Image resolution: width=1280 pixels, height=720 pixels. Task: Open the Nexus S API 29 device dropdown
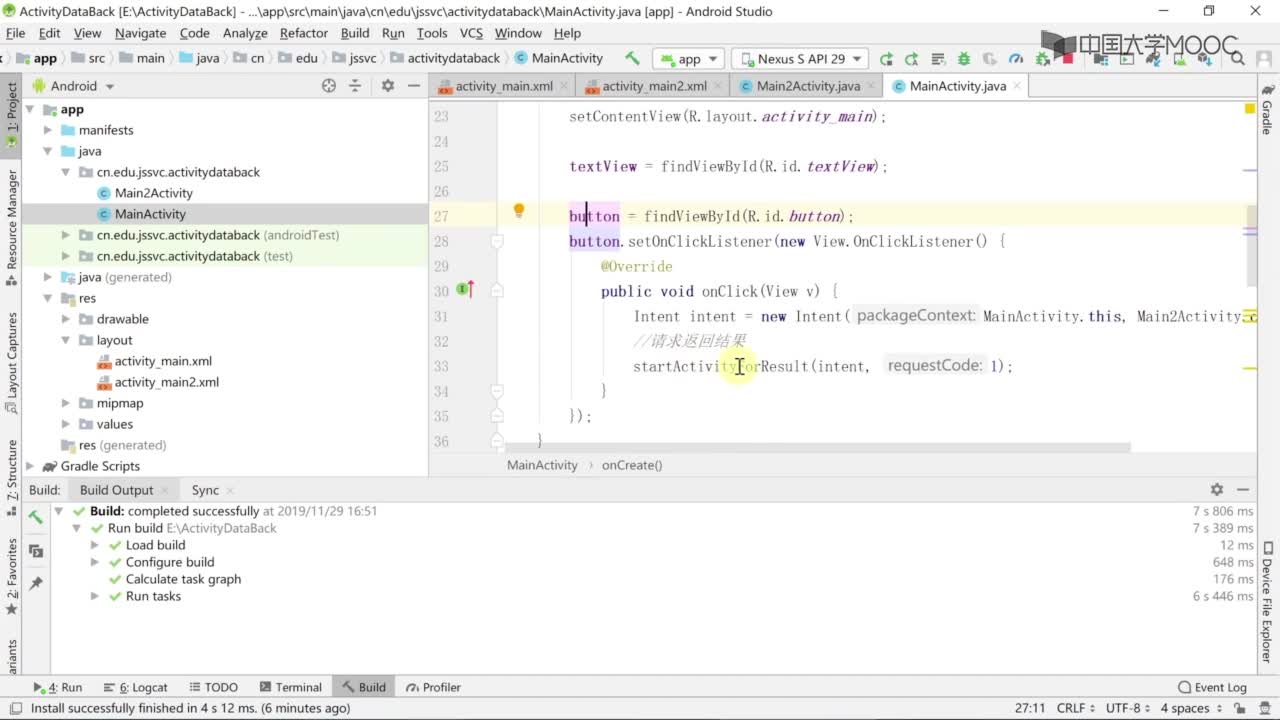(800, 59)
